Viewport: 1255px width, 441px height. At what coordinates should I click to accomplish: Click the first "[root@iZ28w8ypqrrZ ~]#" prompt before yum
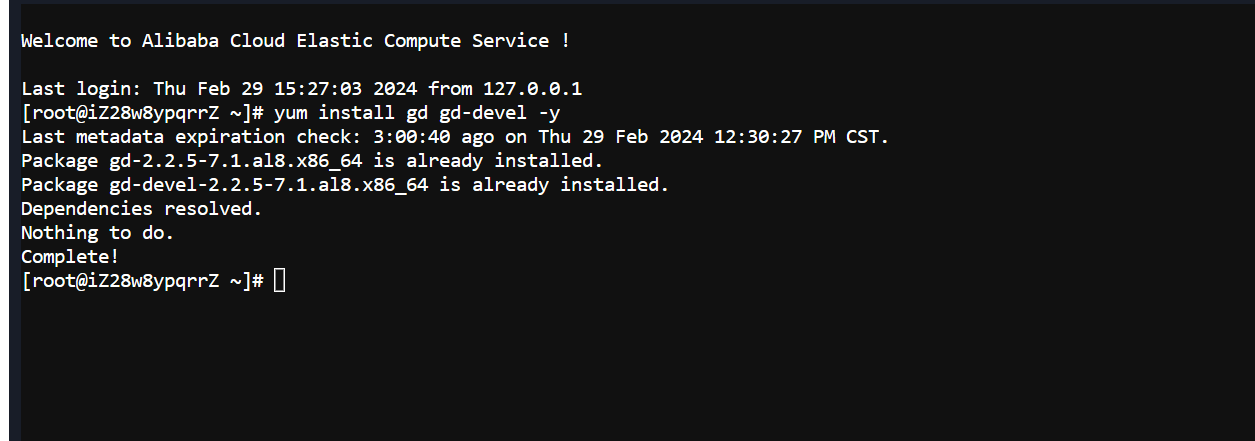(x=142, y=113)
